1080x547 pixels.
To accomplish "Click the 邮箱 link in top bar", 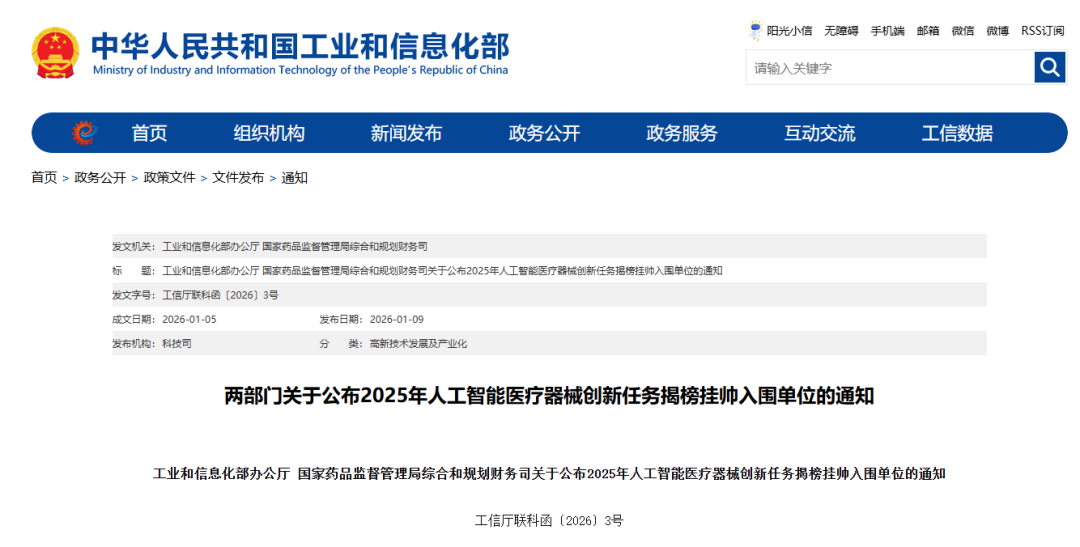I will pyautogui.click(x=928, y=31).
